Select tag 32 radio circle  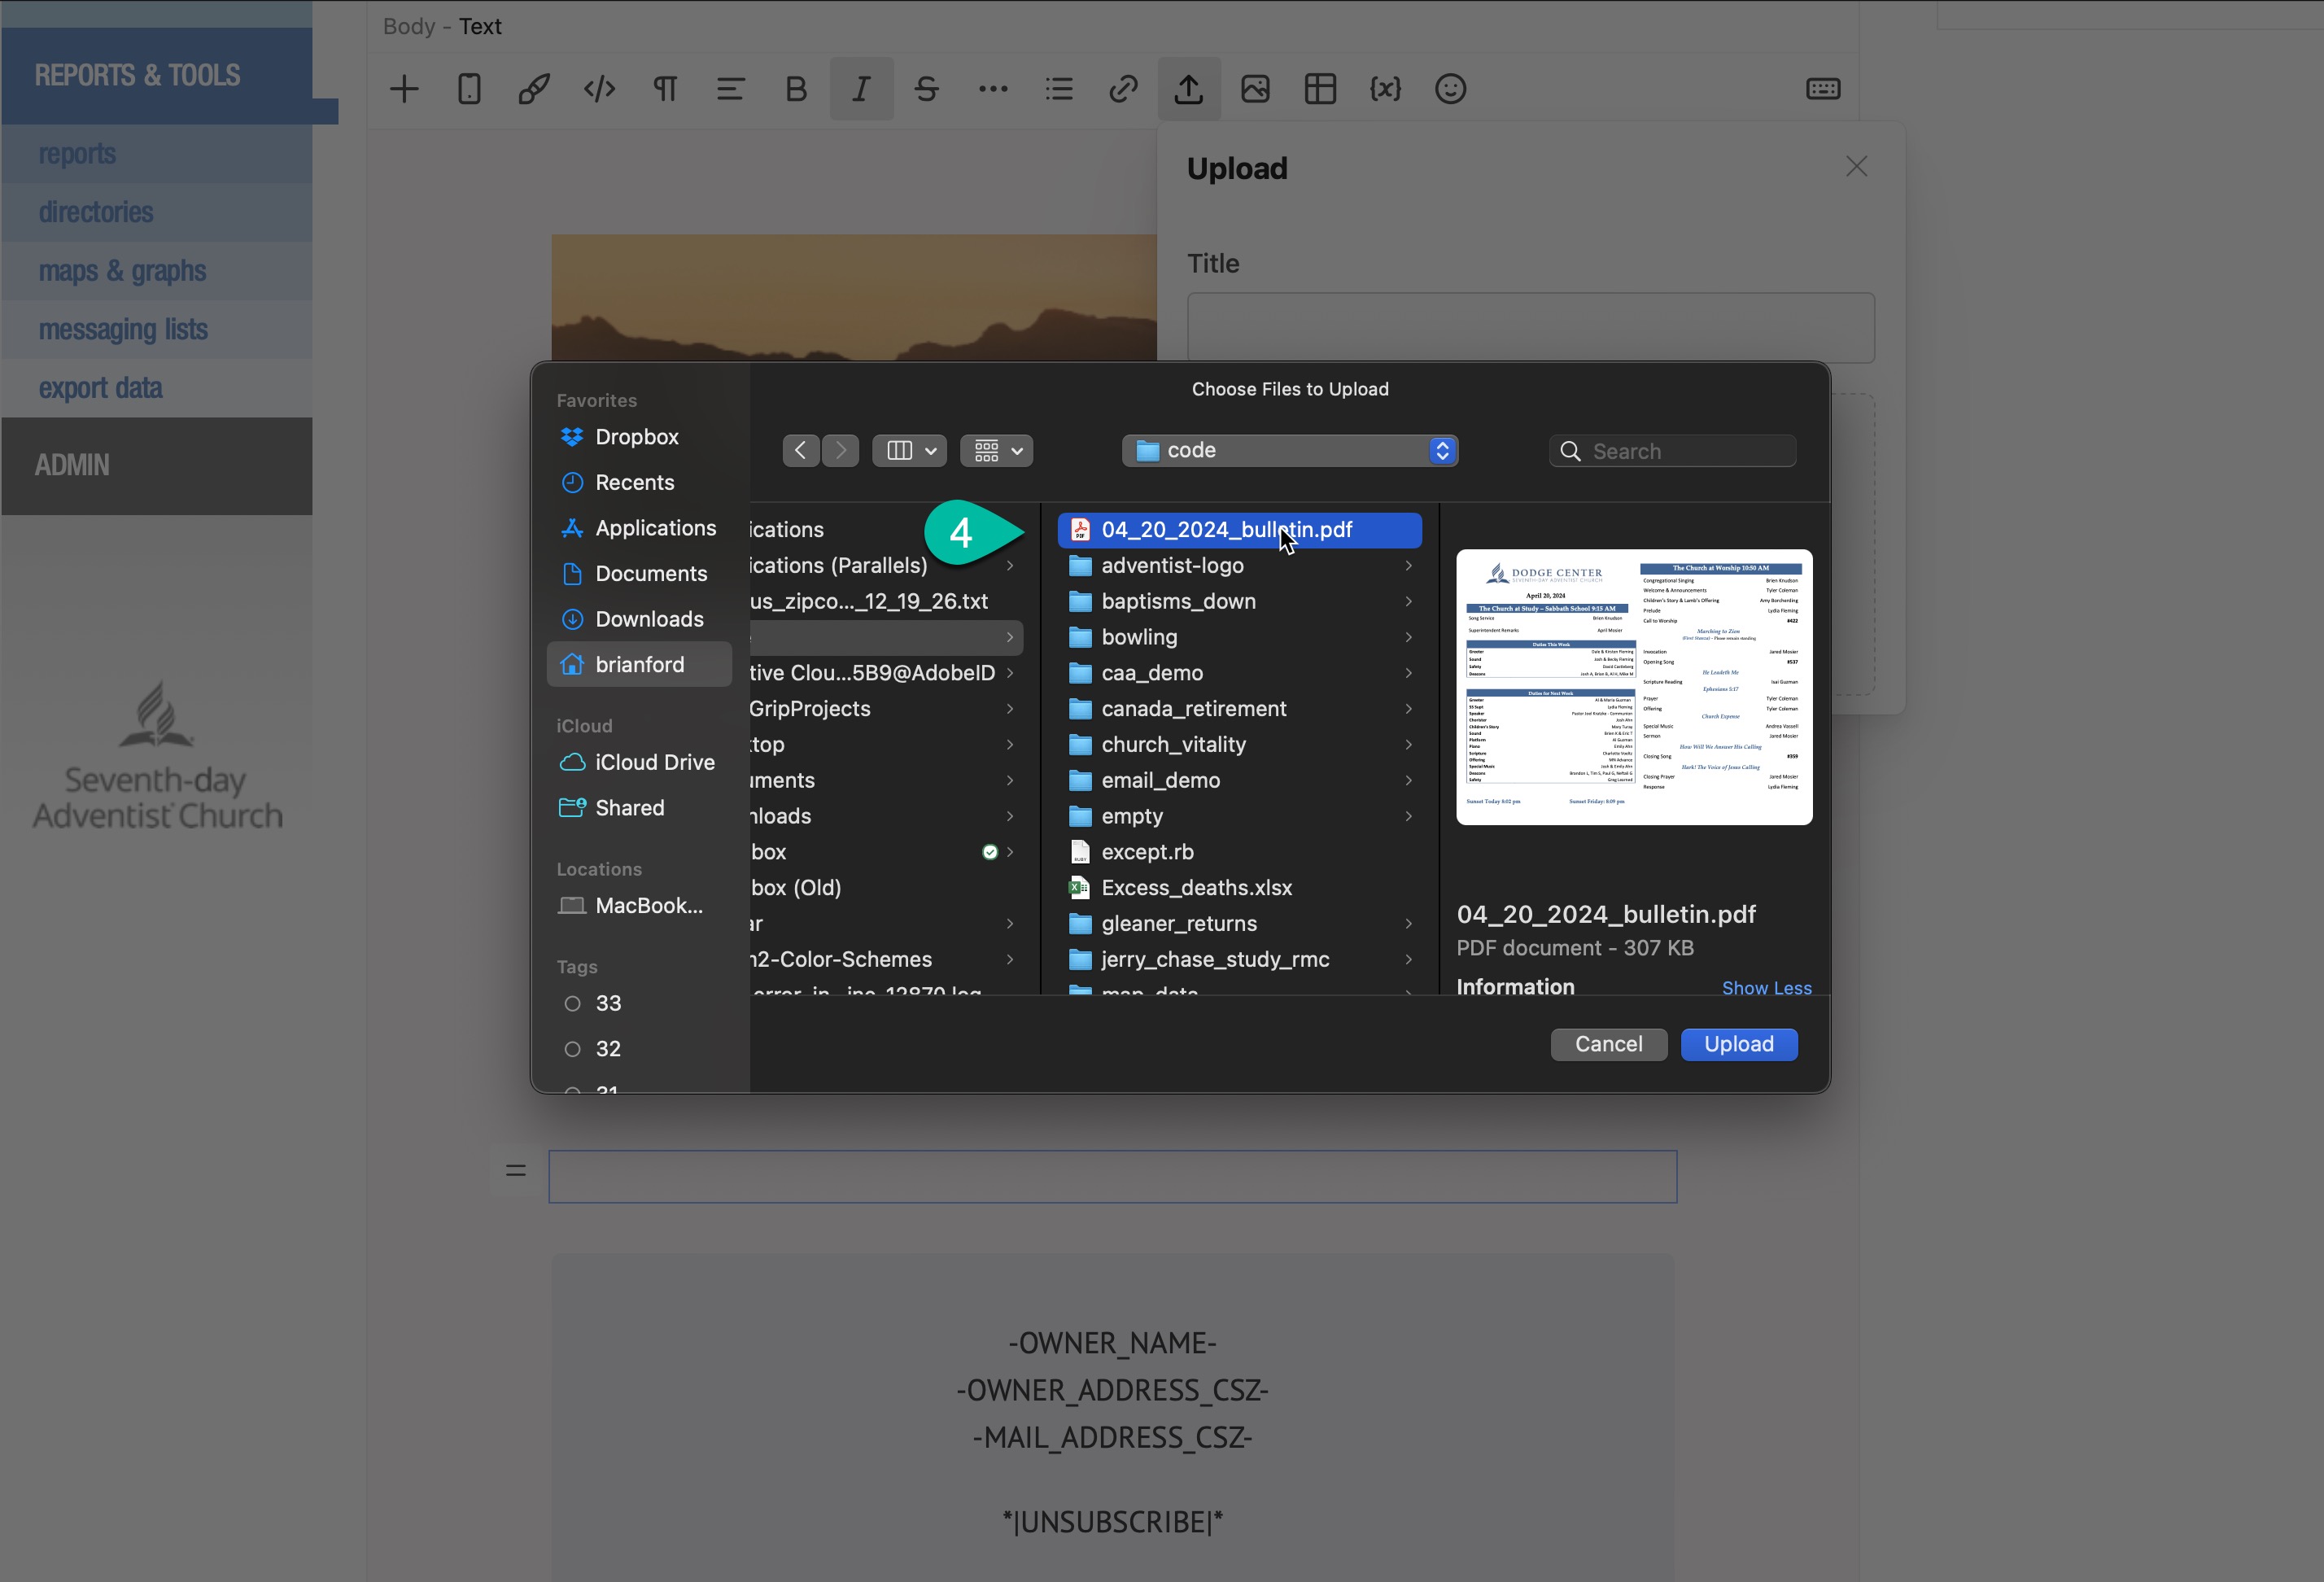[x=572, y=1049]
